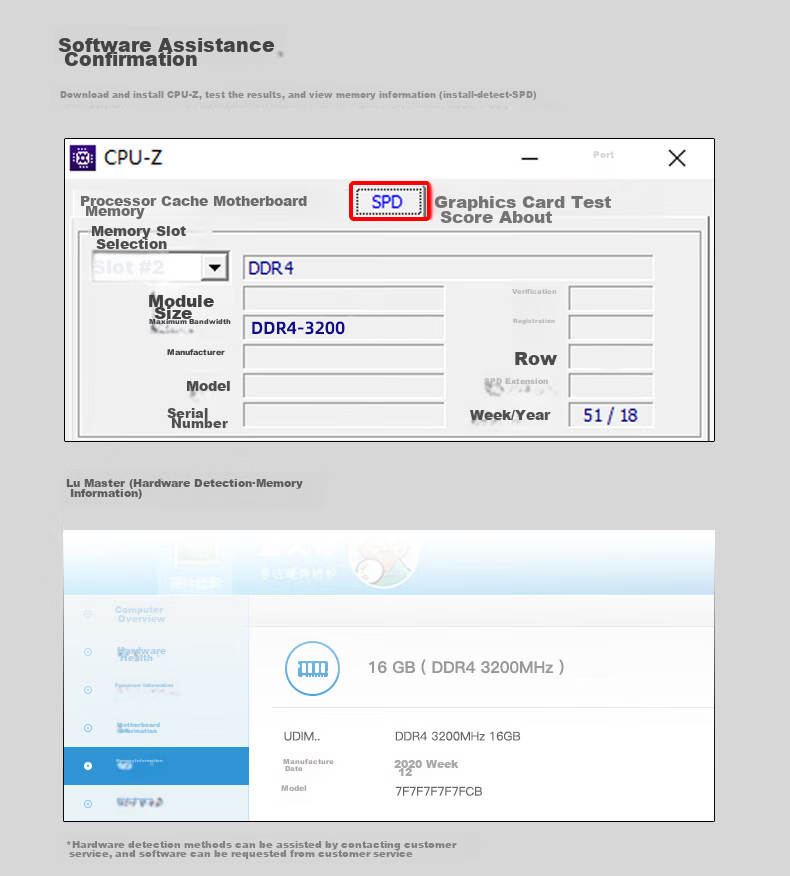Select the 2020 Week 12 manufacture date

pyautogui.click(x=426, y=768)
